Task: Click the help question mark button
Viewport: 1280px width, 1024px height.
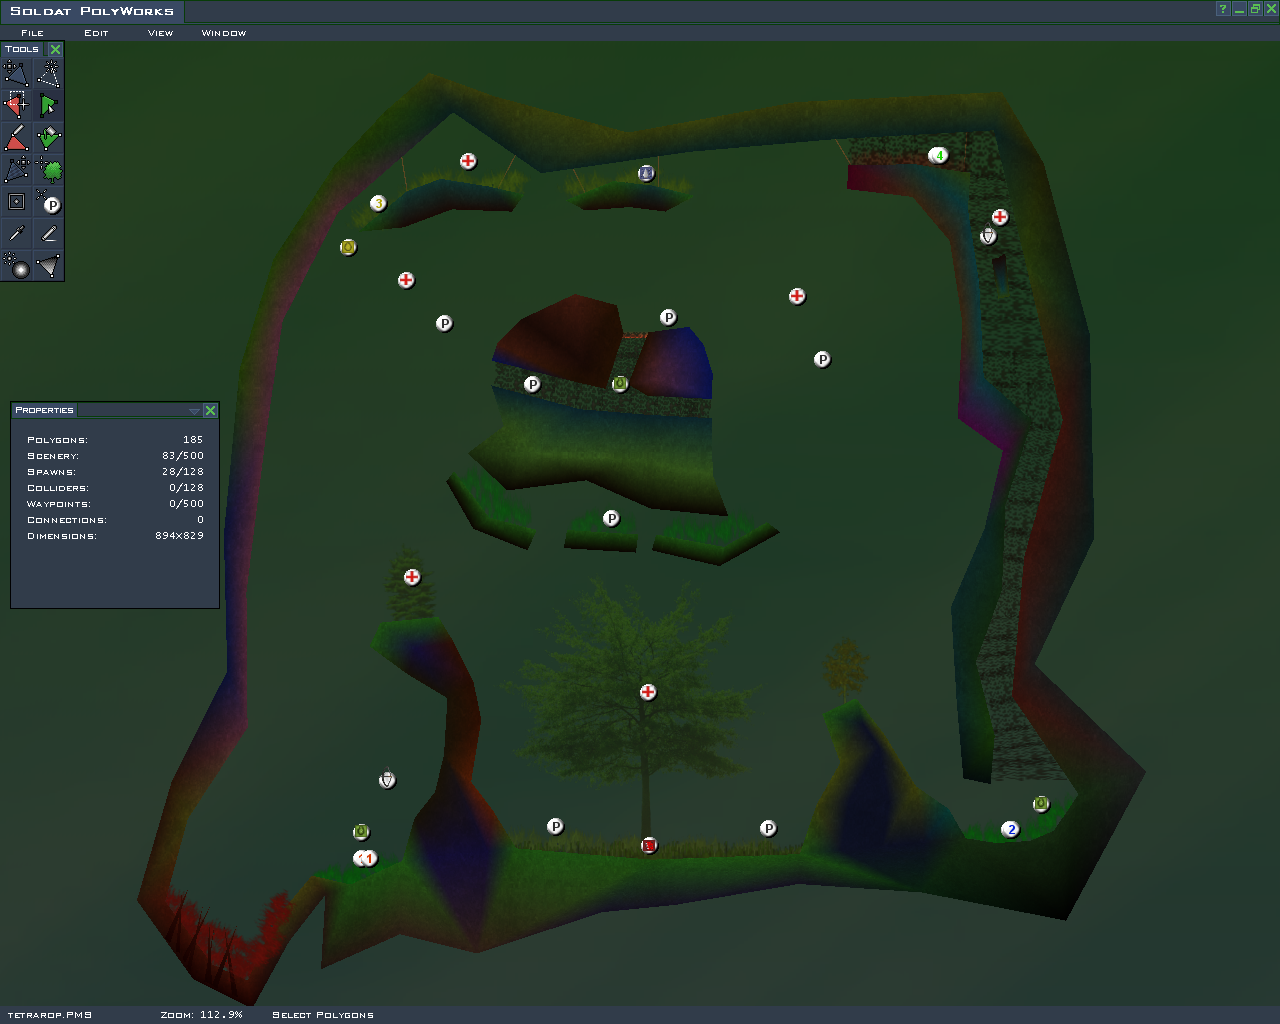Action: point(1222,9)
